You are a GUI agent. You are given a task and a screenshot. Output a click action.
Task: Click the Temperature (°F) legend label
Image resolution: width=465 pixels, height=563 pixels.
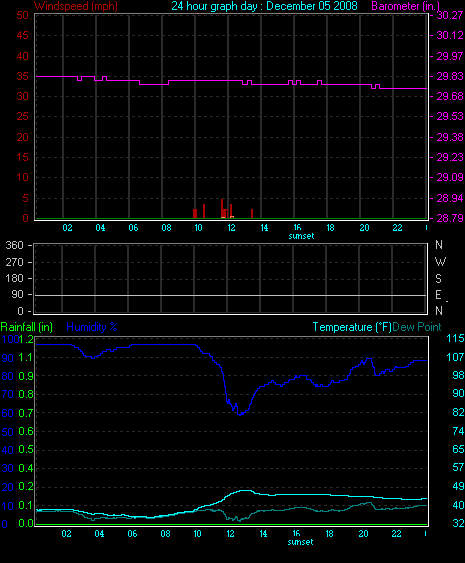point(352,327)
